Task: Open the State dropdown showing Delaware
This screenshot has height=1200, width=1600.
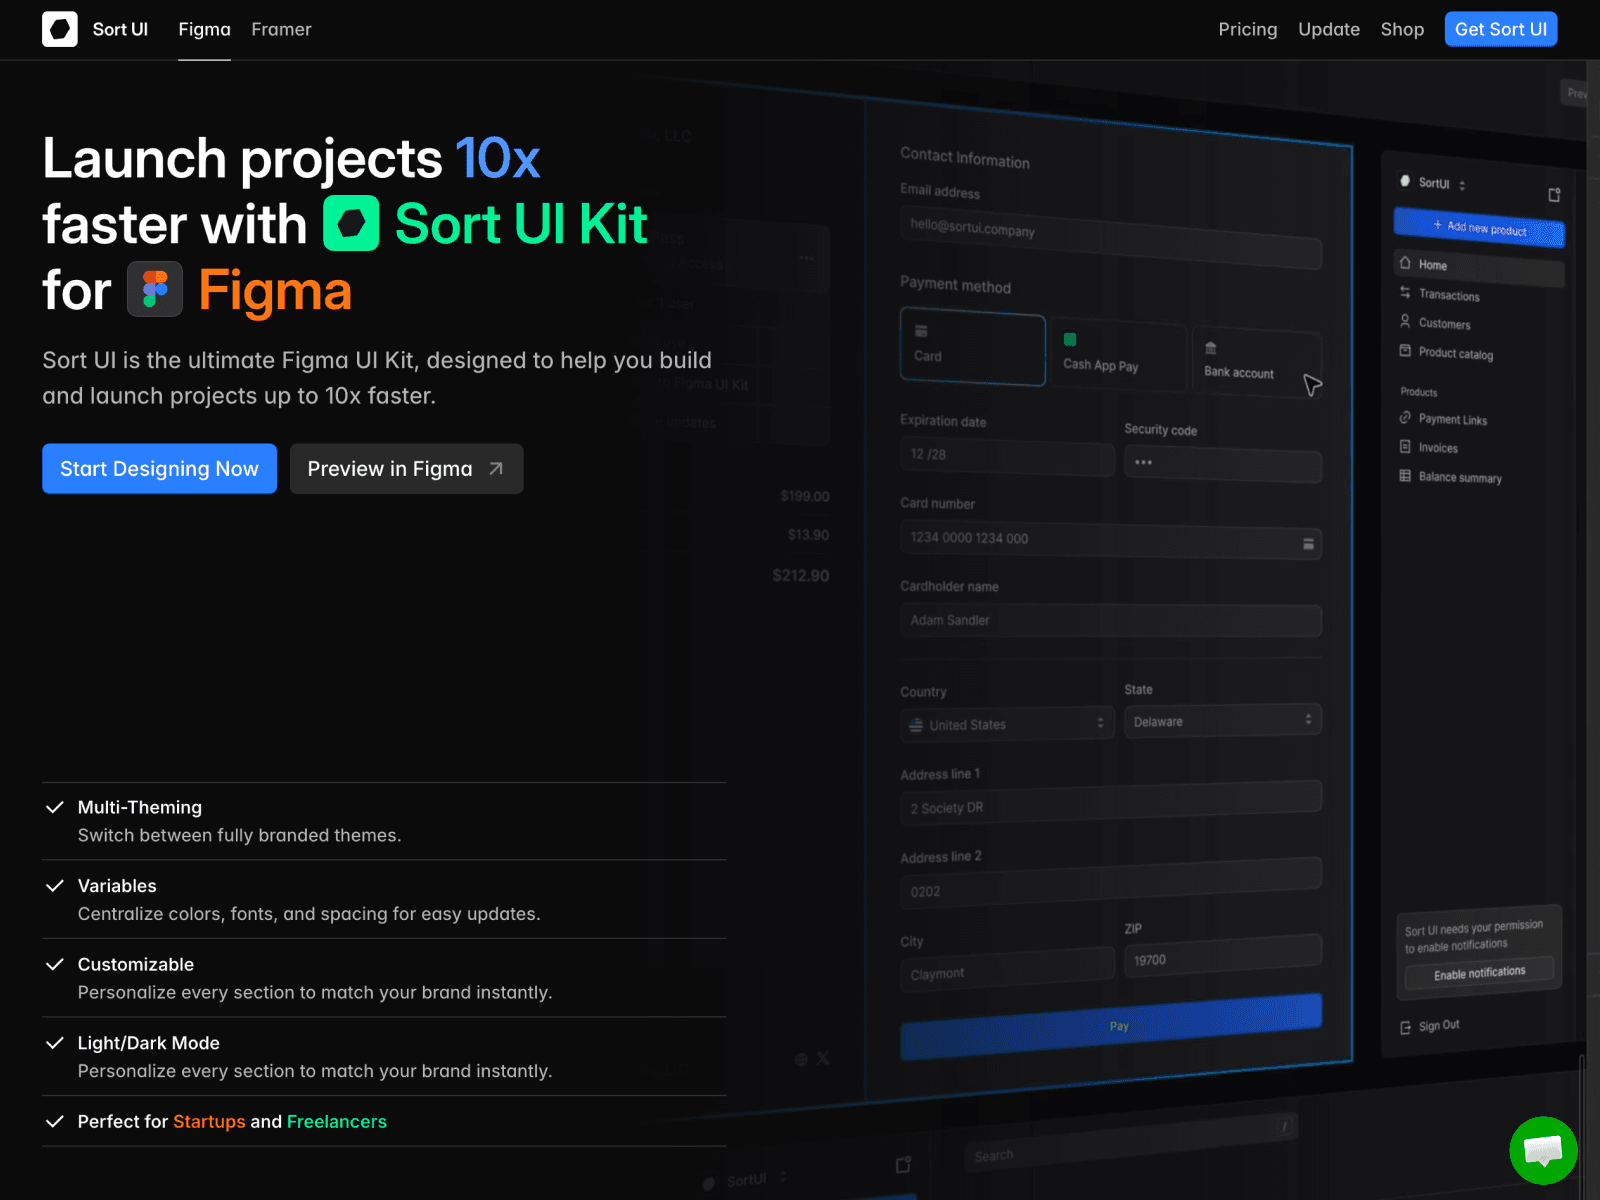Action: click(1222, 720)
